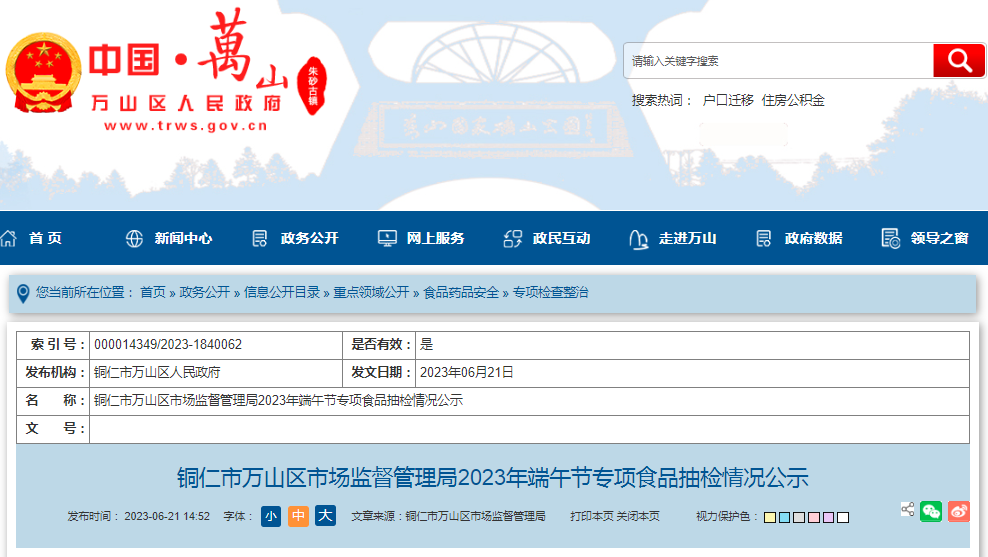This screenshot has height=557, width=988.
Task: Select the yellow eye-protection color swatch
Action: point(770,517)
